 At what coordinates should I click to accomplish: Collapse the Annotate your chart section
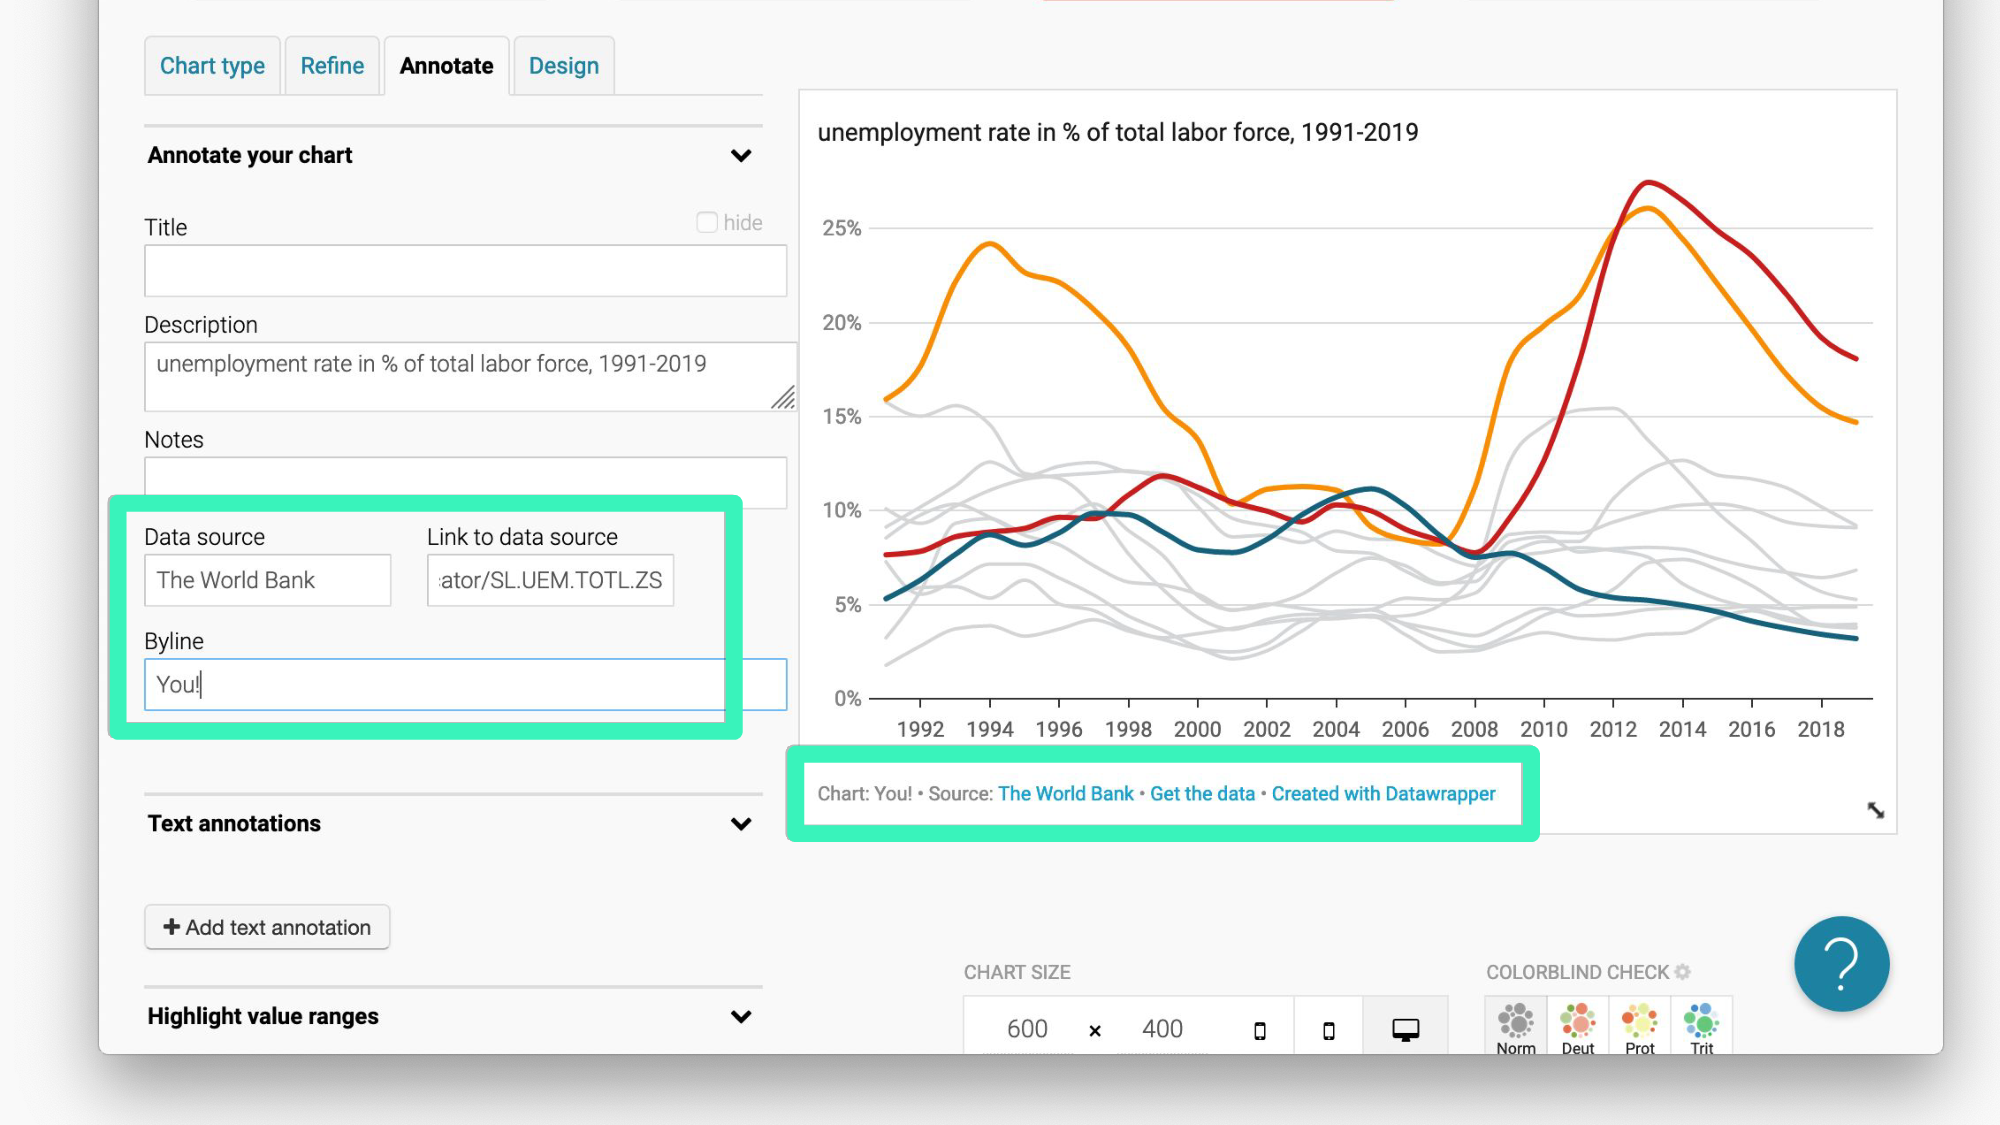741,156
